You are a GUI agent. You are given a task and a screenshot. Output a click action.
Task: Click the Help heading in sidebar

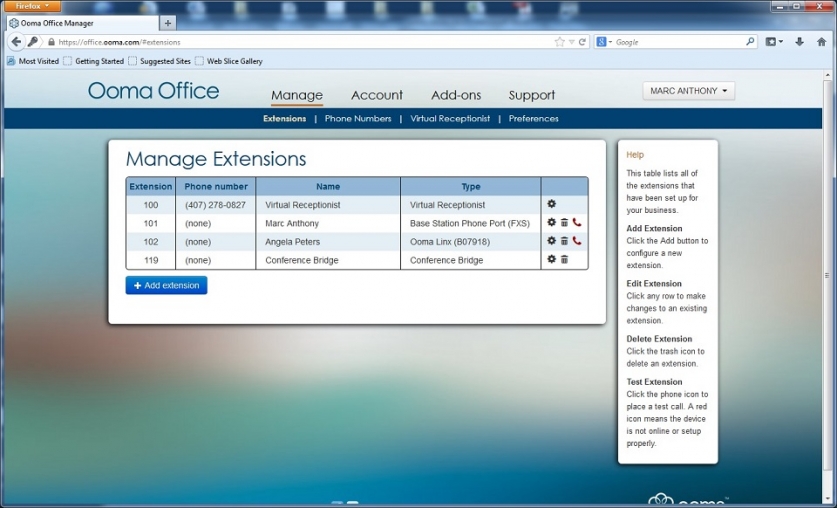point(635,155)
